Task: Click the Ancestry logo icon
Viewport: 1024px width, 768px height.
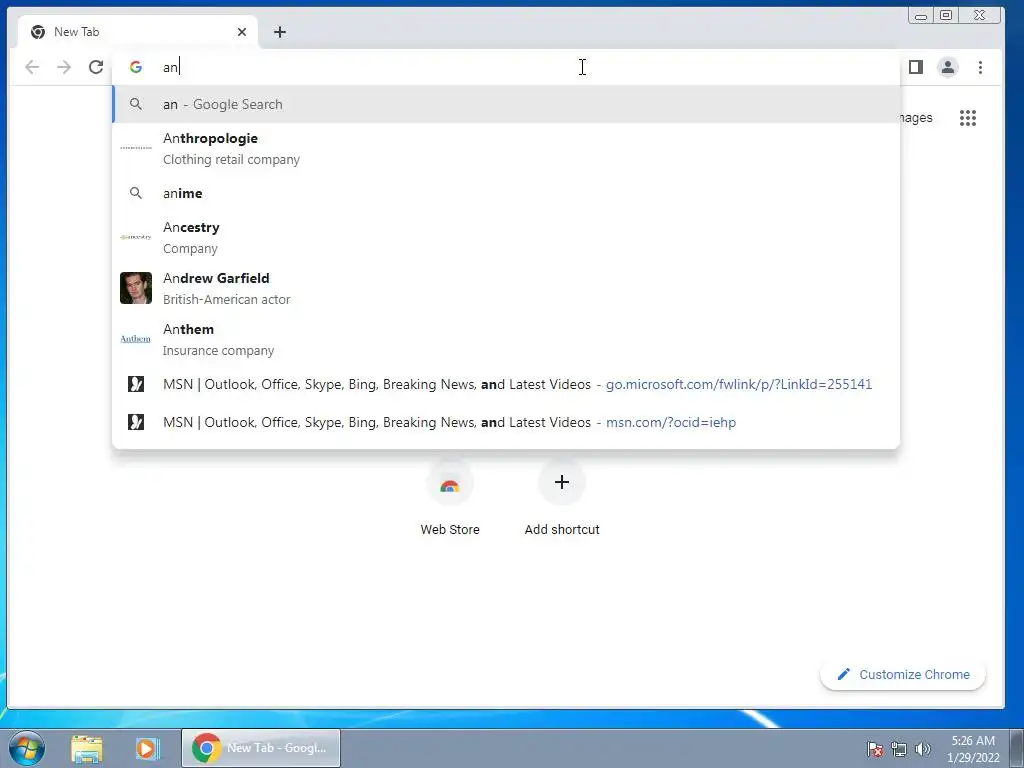Action: coord(136,237)
